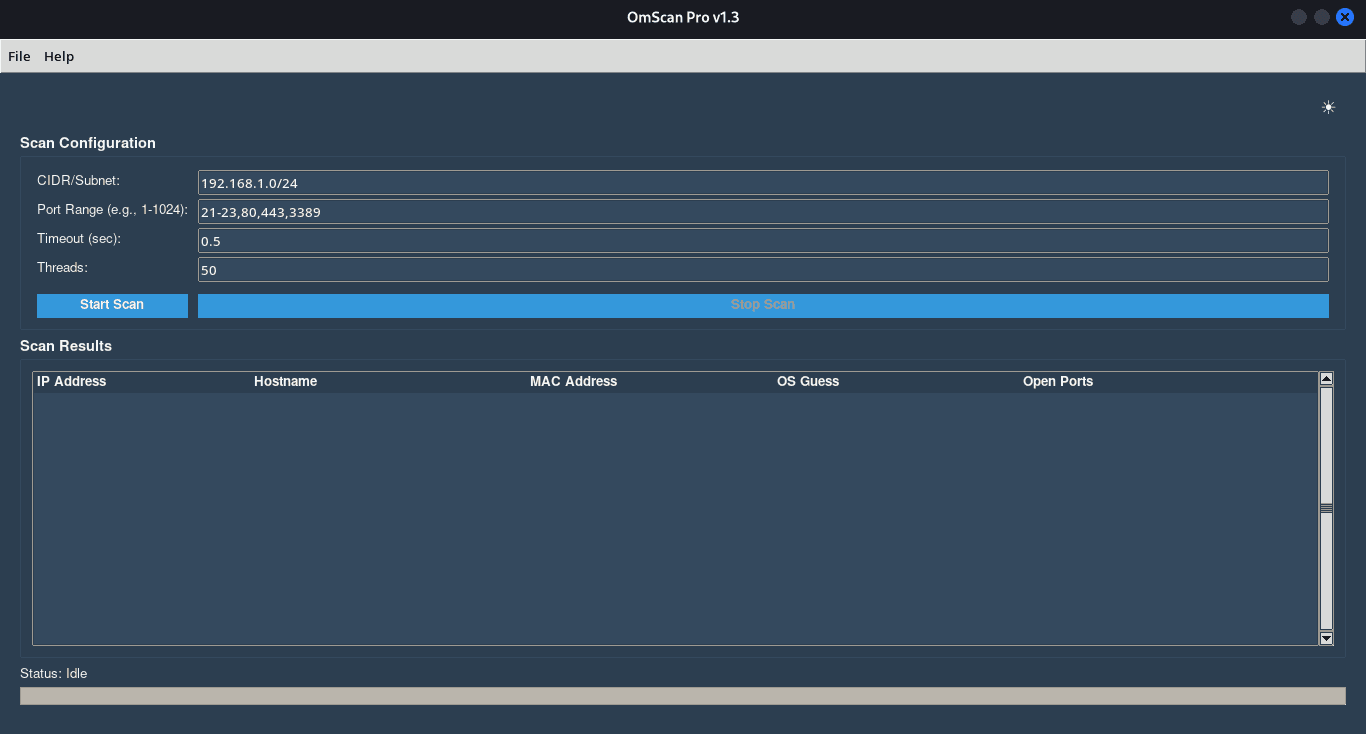Select the Port Range input field
1366x734 pixels.
tap(763, 212)
